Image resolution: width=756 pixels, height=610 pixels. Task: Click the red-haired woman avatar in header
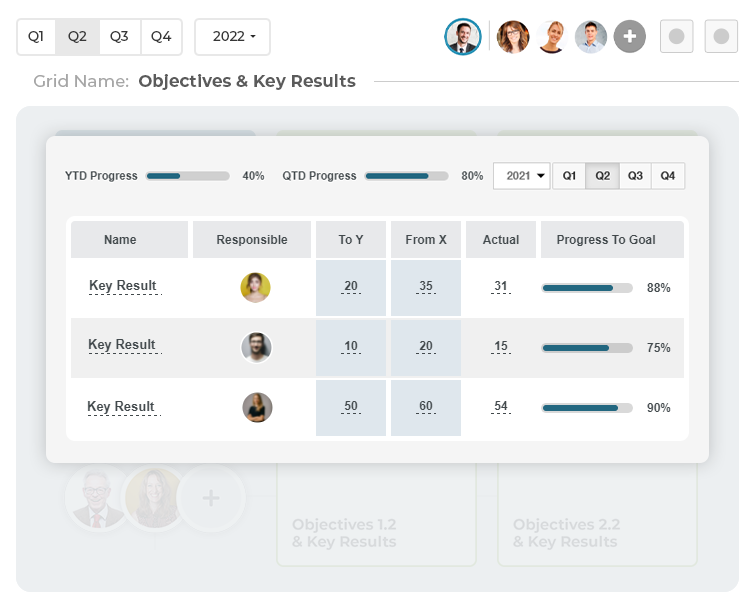click(x=513, y=37)
